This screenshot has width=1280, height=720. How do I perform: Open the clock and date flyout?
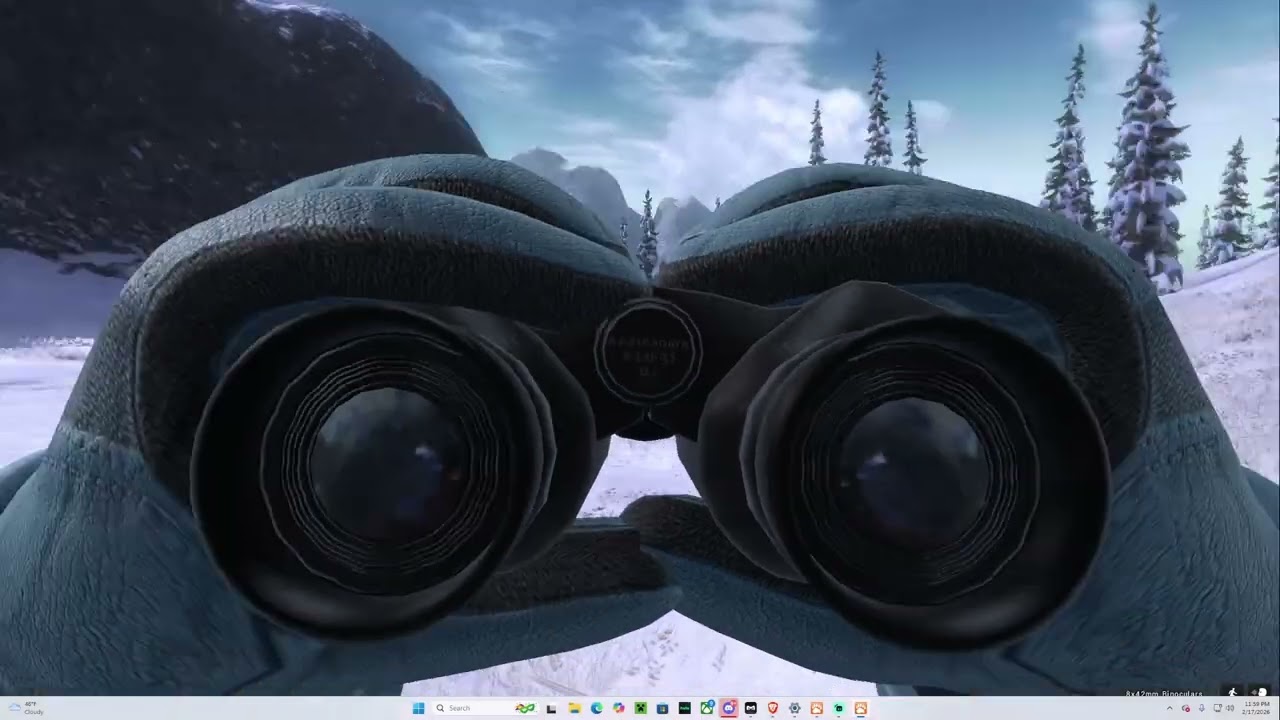pyautogui.click(x=1257, y=708)
